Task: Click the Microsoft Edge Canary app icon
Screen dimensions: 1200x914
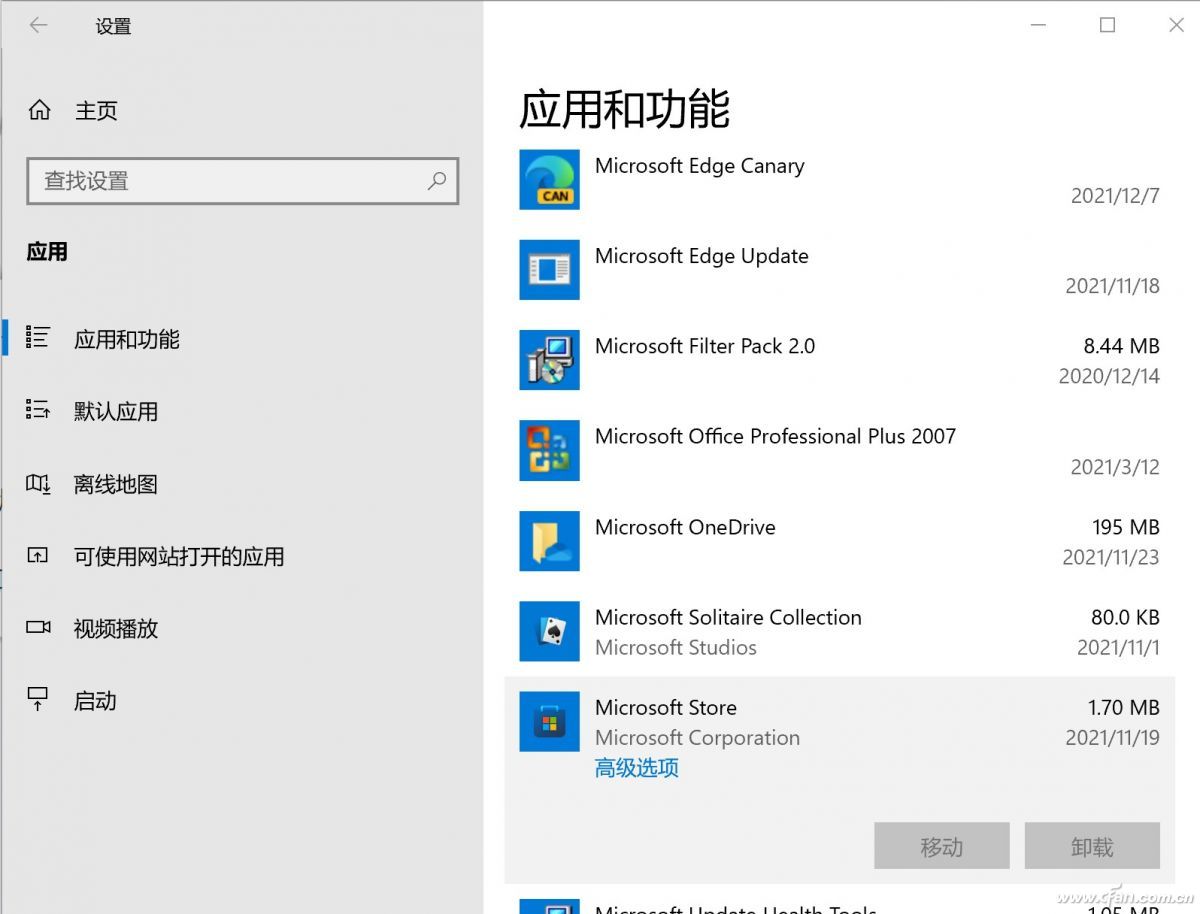Action: pyautogui.click(x=549, y=180)
